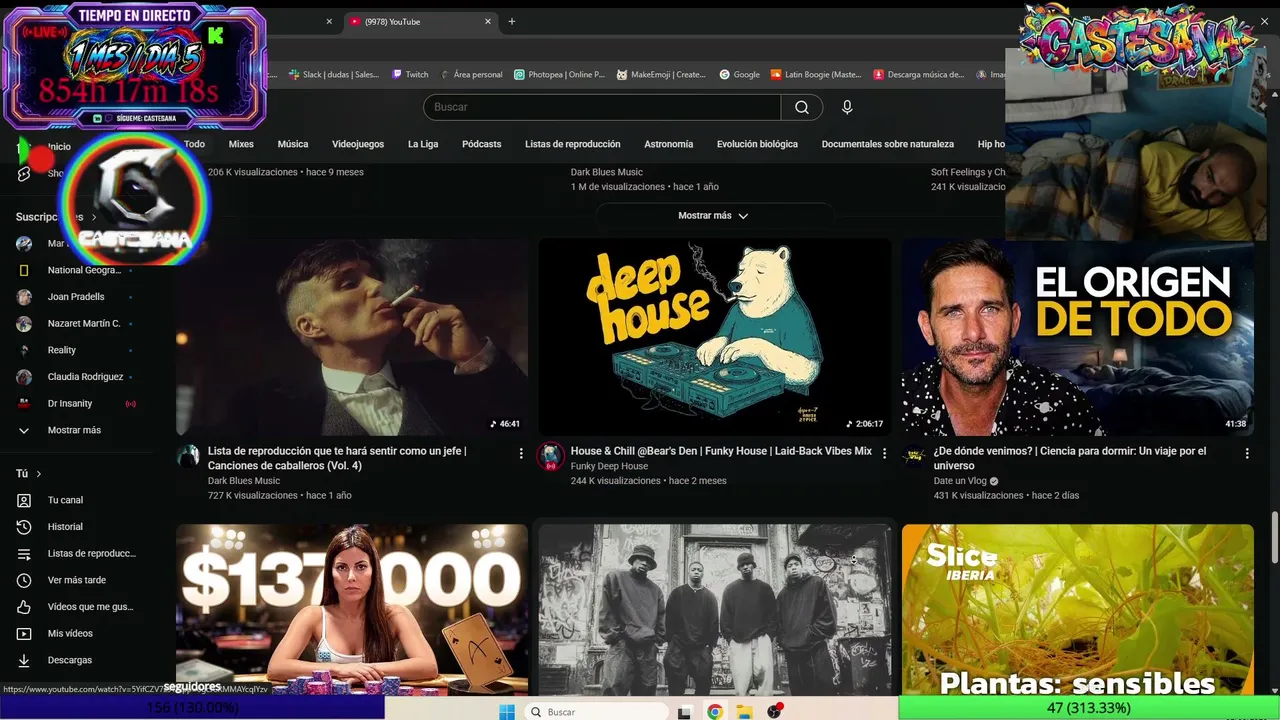Start voice search with the microphone icon
This screenshot has width=1280, height=720.
point(847,107)
